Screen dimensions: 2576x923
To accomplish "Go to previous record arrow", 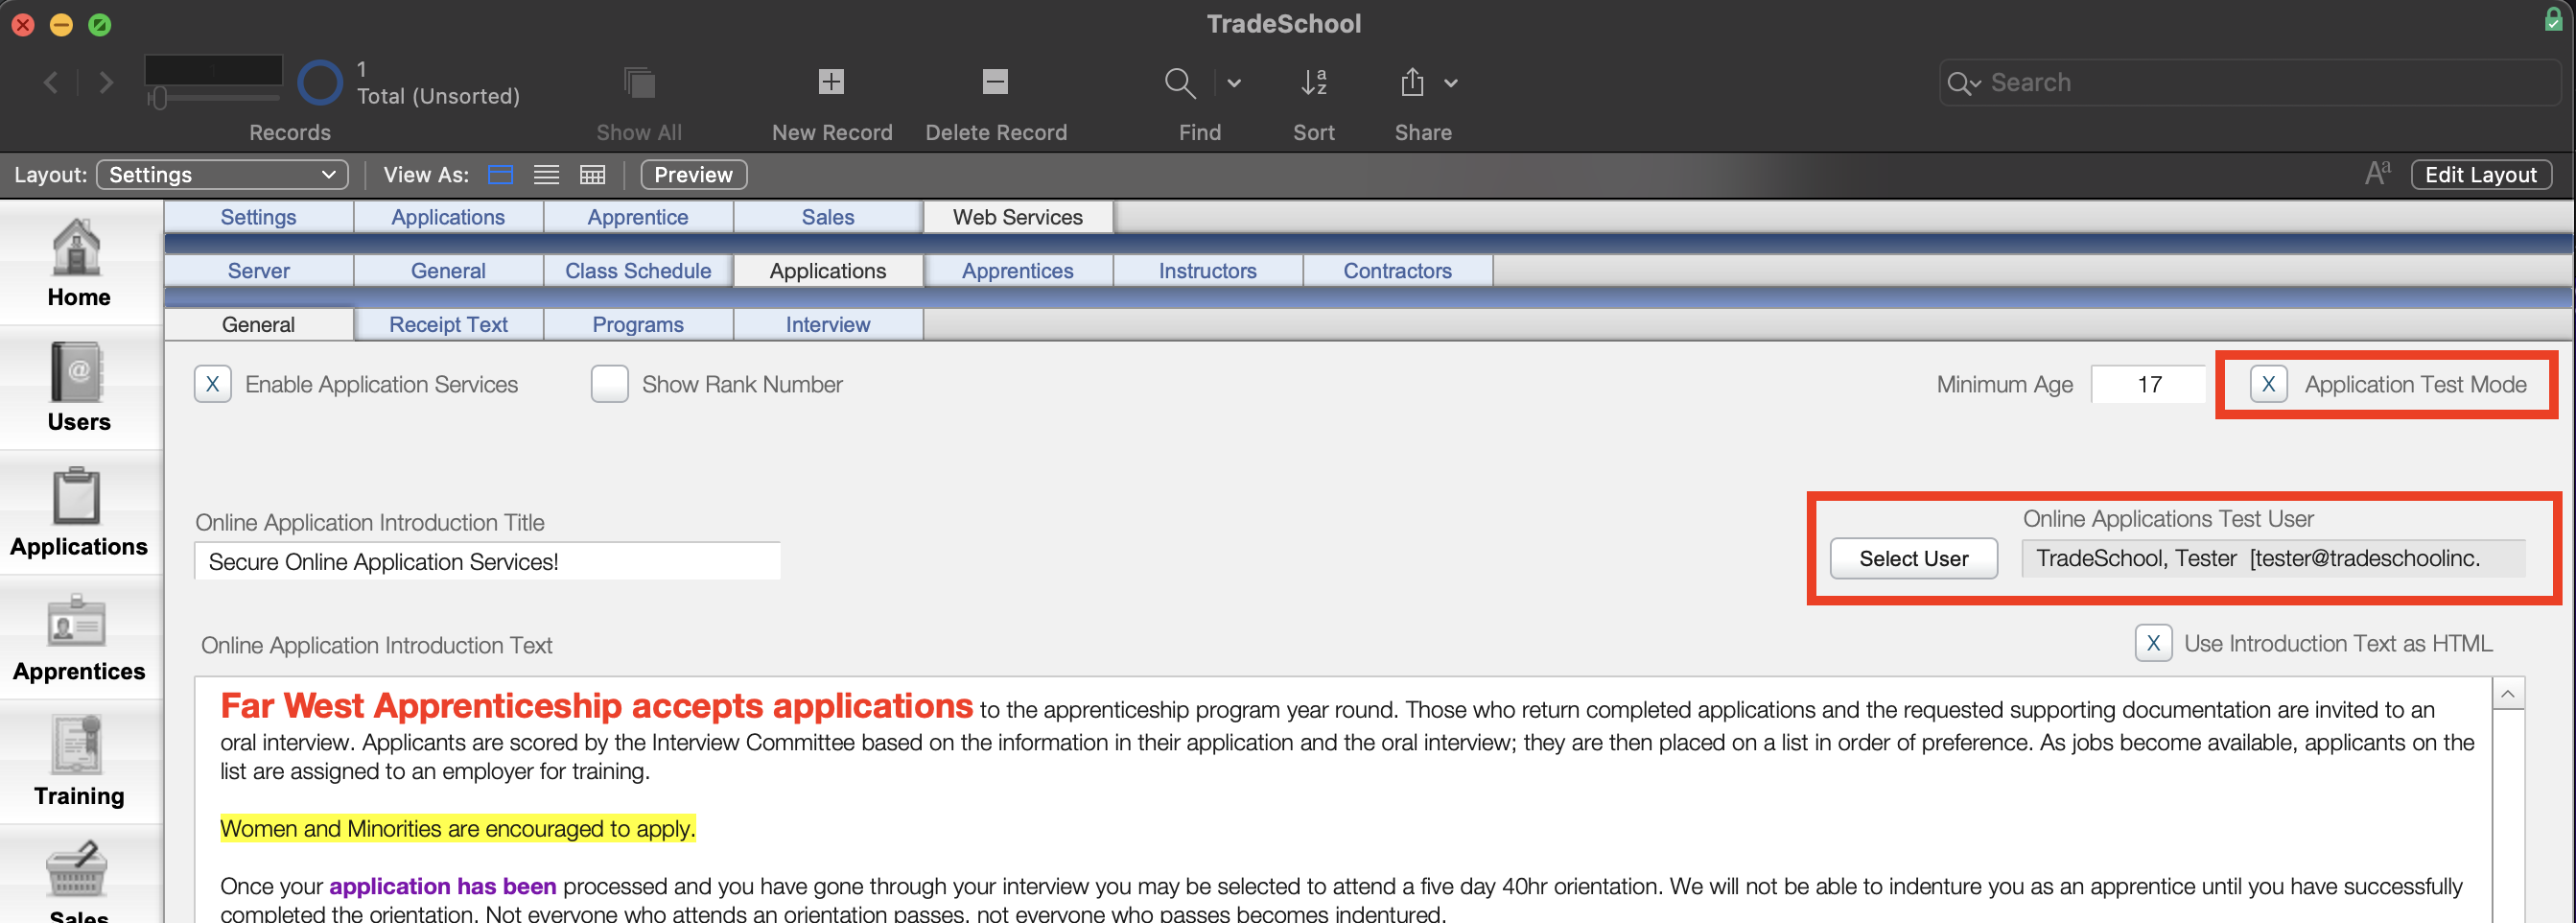I will (51, 83).
